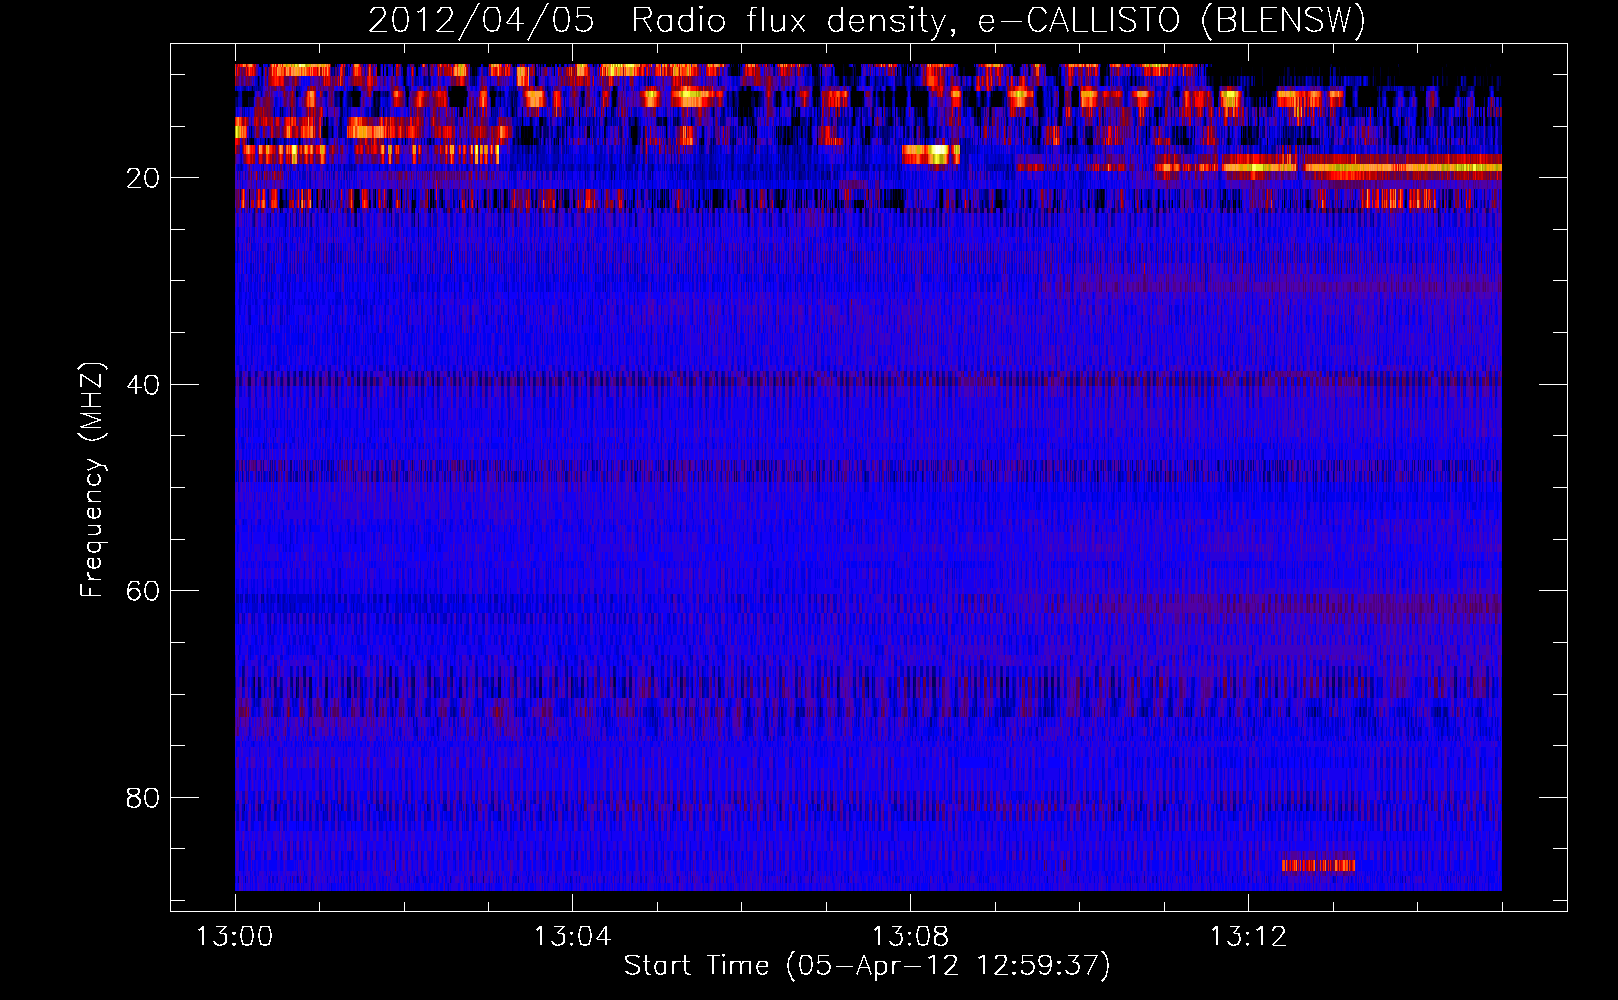Click the 'Start Time (05-Apr-12 12:59:37)' label
Image resolution: width=1618 pixels, height=1000 pixels.
(x=867, y=966)
